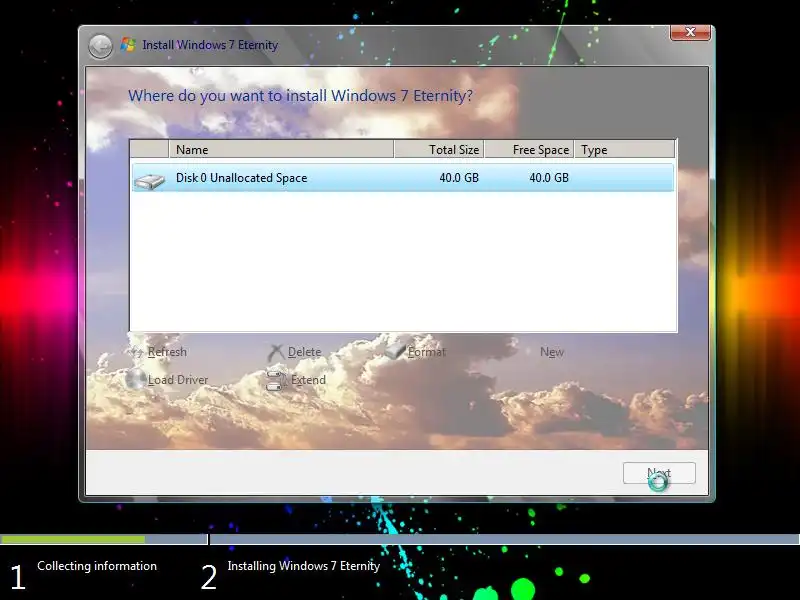The image size is (800, 600).
Task: Select the Disk 0 Unallocated Space row
Action: click(403, 178)
